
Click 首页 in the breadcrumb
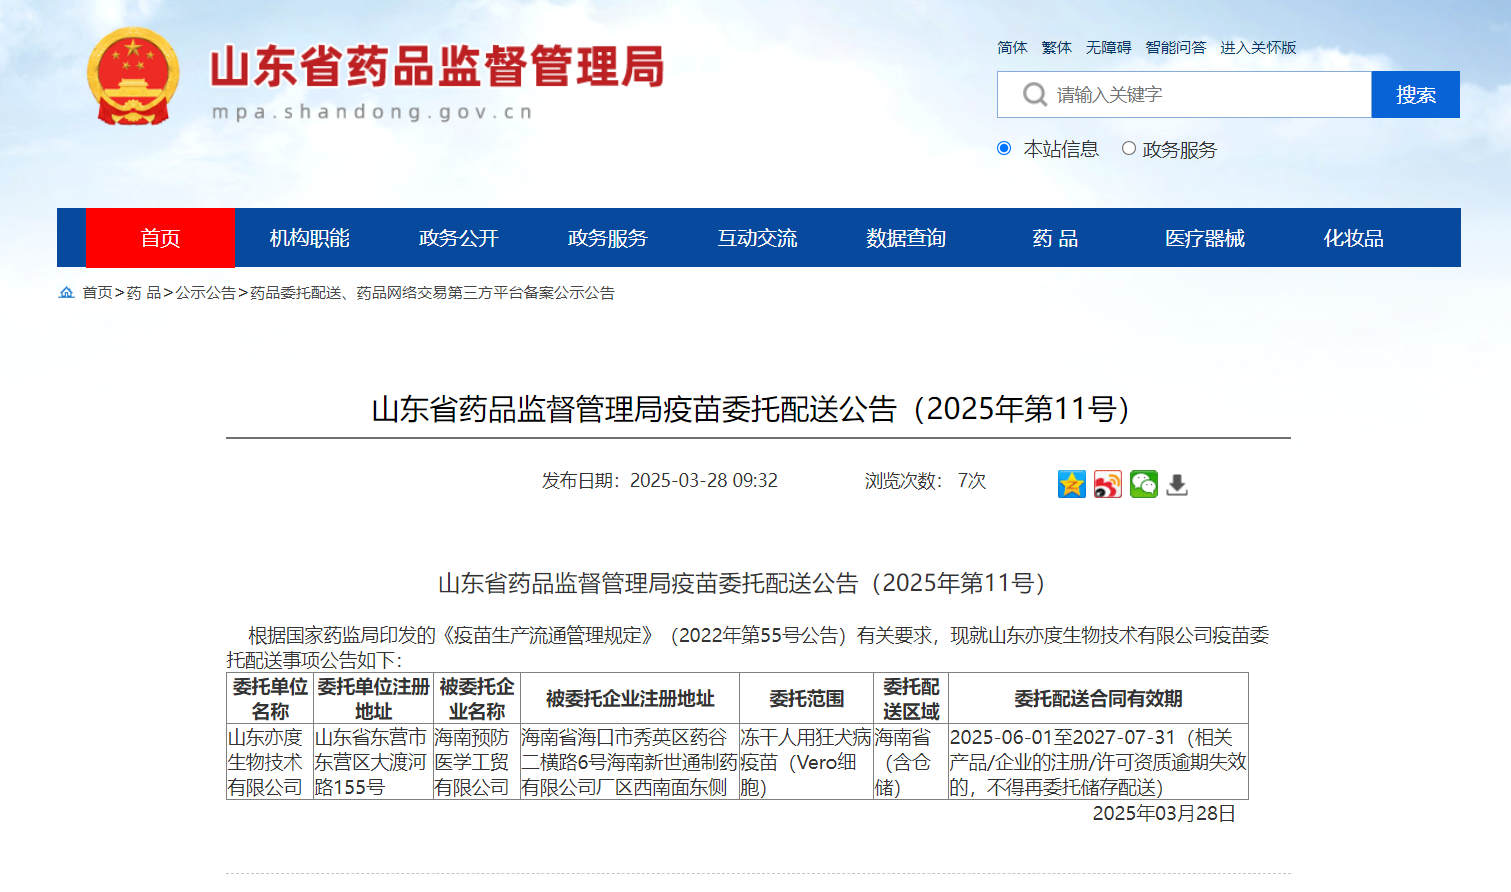pos(97,293)
